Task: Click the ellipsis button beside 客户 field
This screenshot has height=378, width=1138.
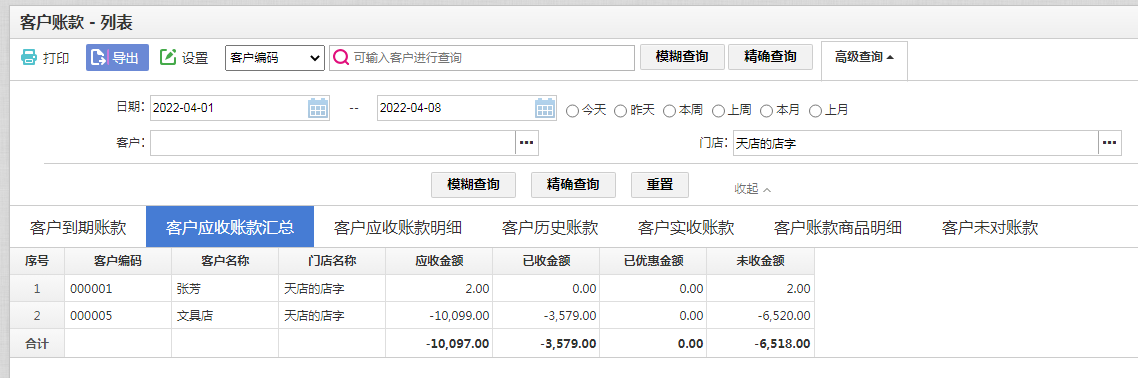Action: [x=528, y=143]
